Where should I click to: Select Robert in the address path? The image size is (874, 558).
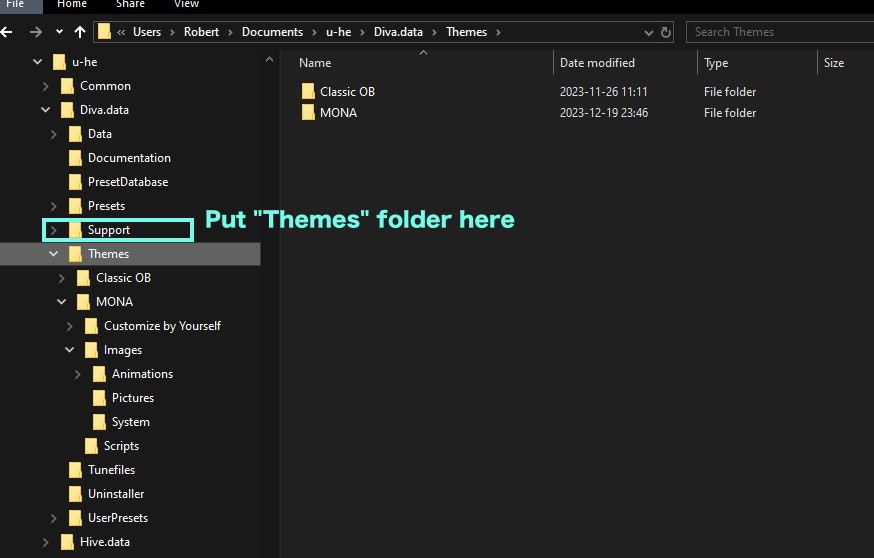201,32
